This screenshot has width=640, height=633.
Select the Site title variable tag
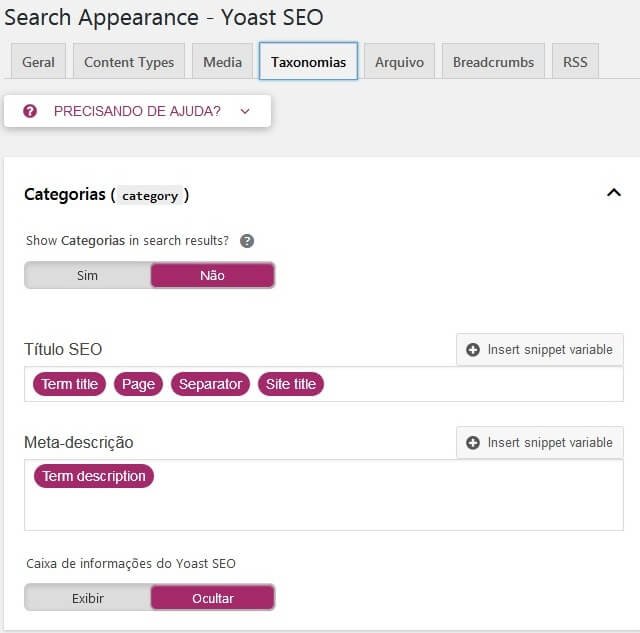291,384
